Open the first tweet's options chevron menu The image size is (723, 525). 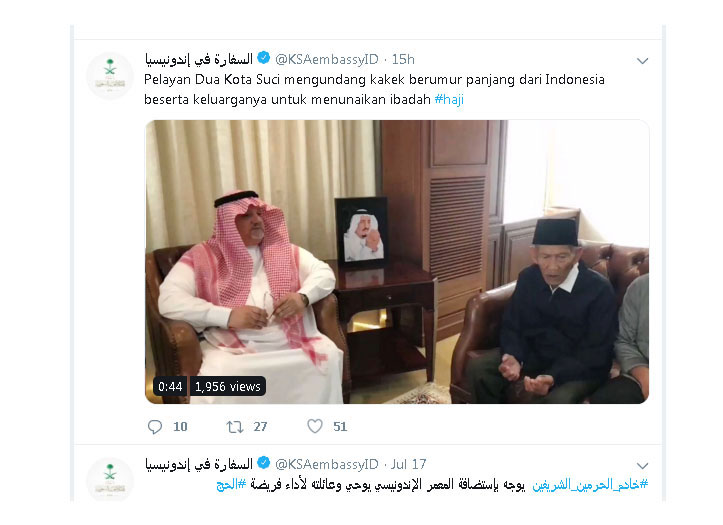point(643,61)
